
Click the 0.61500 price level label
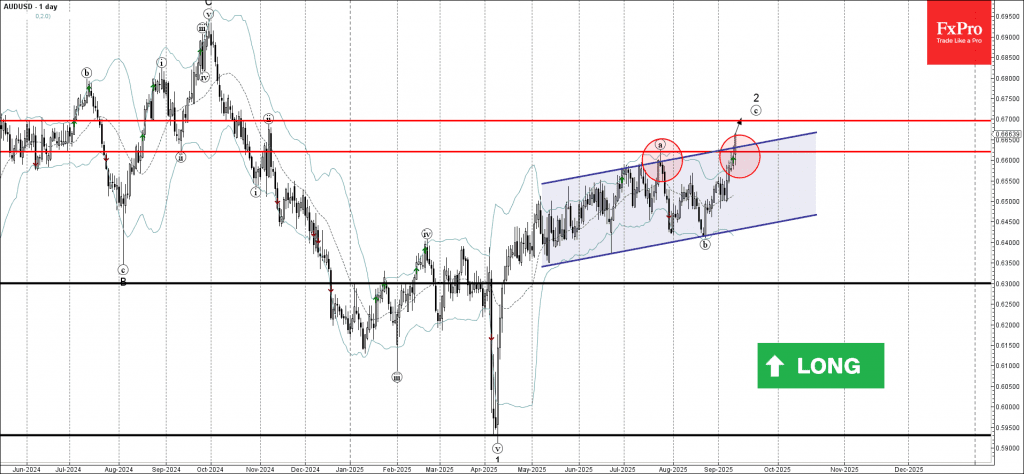coord(1007,346)
